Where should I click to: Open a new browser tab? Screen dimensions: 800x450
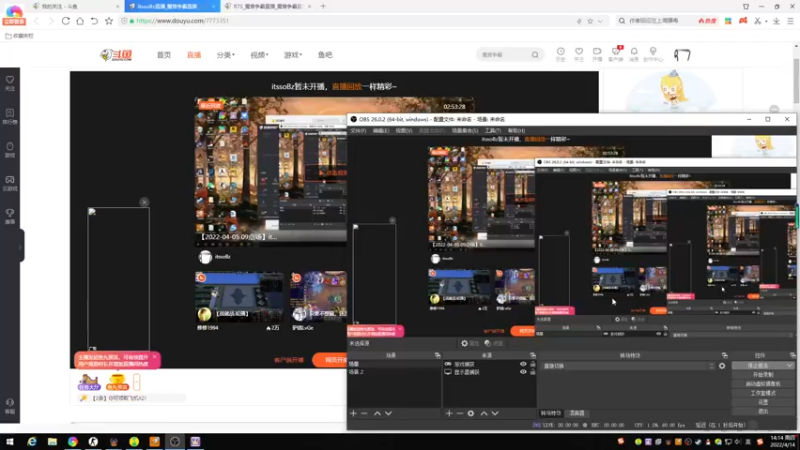[323, 6]
